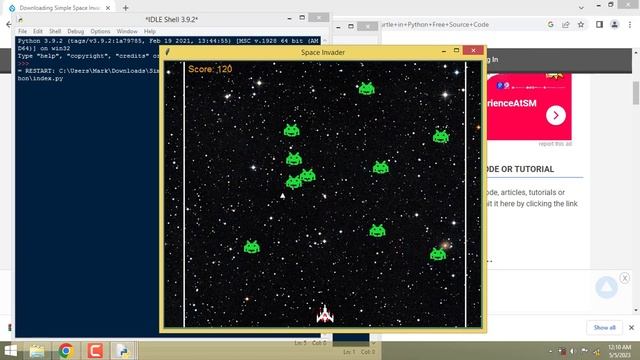Click the RESTART line in IDLE Shell

coord(88,75)
